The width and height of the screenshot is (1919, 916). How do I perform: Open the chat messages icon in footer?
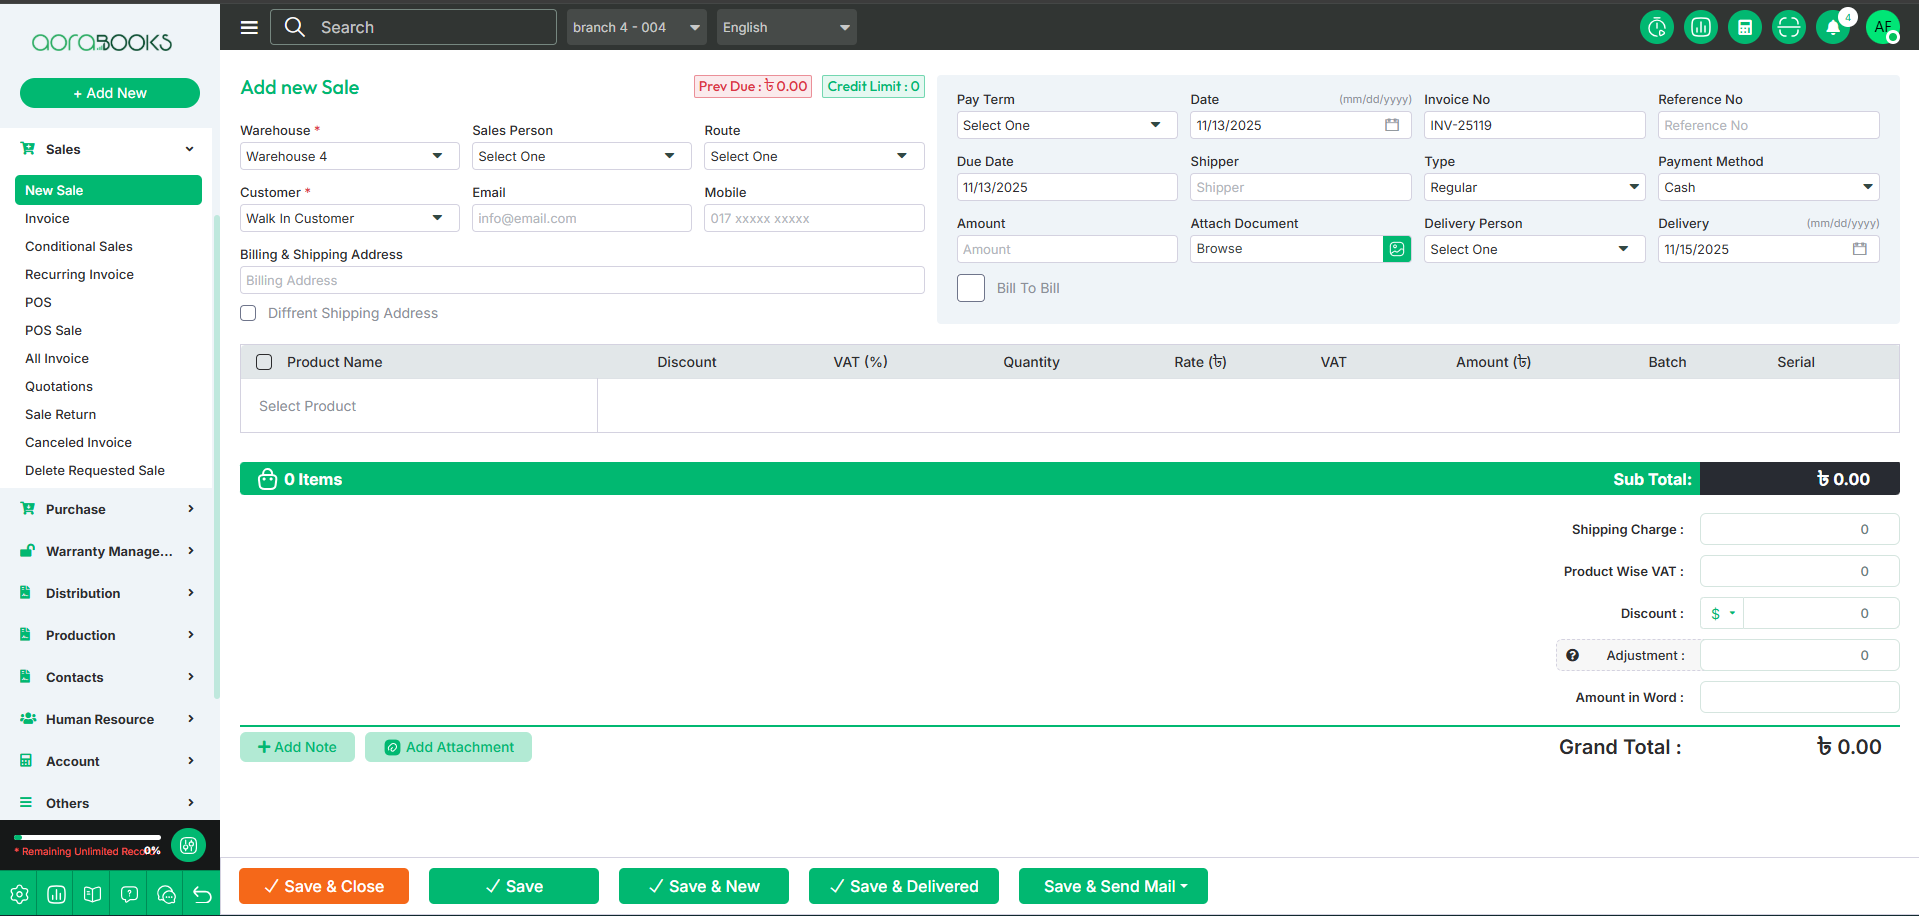[166, 894]
